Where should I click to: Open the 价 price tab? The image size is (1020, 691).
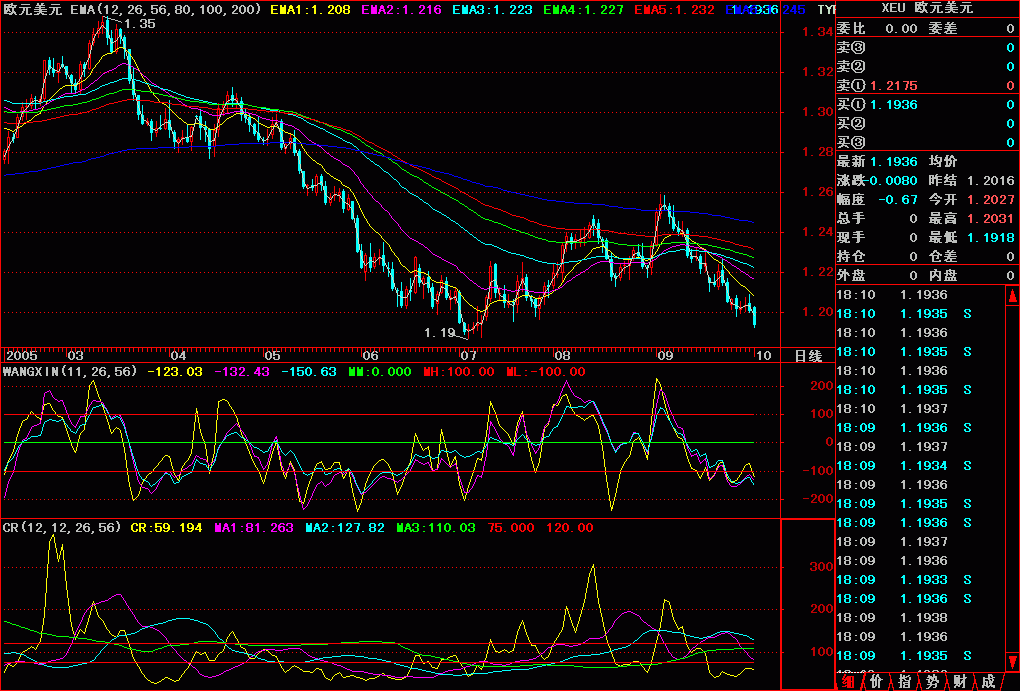[876, 681]
